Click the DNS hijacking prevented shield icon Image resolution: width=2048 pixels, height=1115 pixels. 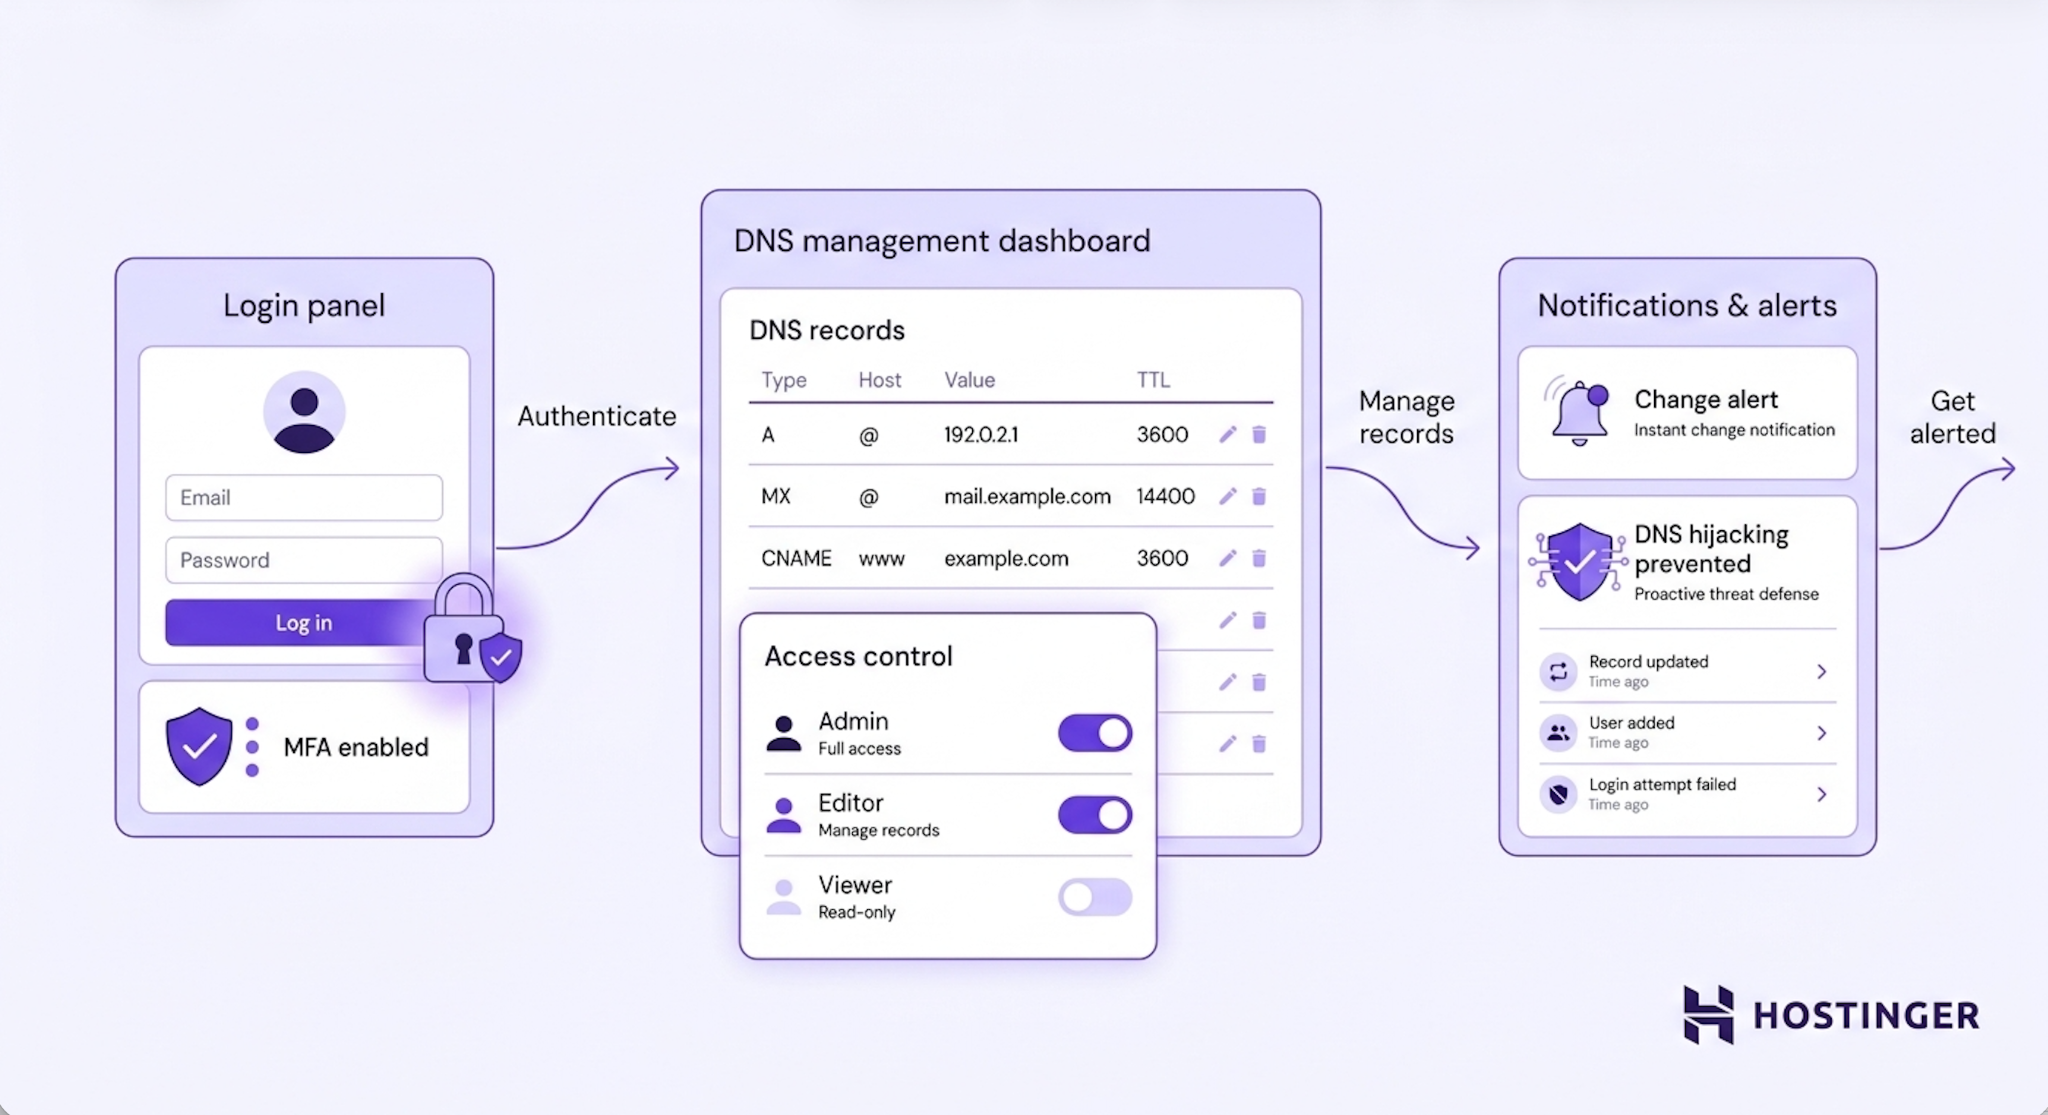tap(1578, 561)
